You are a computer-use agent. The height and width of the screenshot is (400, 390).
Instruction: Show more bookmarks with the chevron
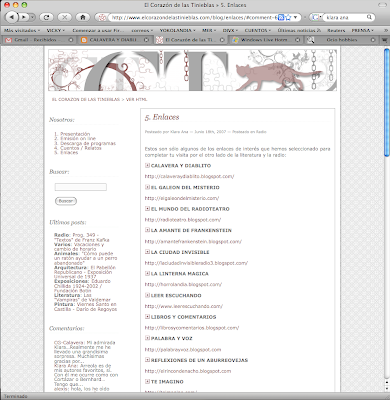(385, 30)
